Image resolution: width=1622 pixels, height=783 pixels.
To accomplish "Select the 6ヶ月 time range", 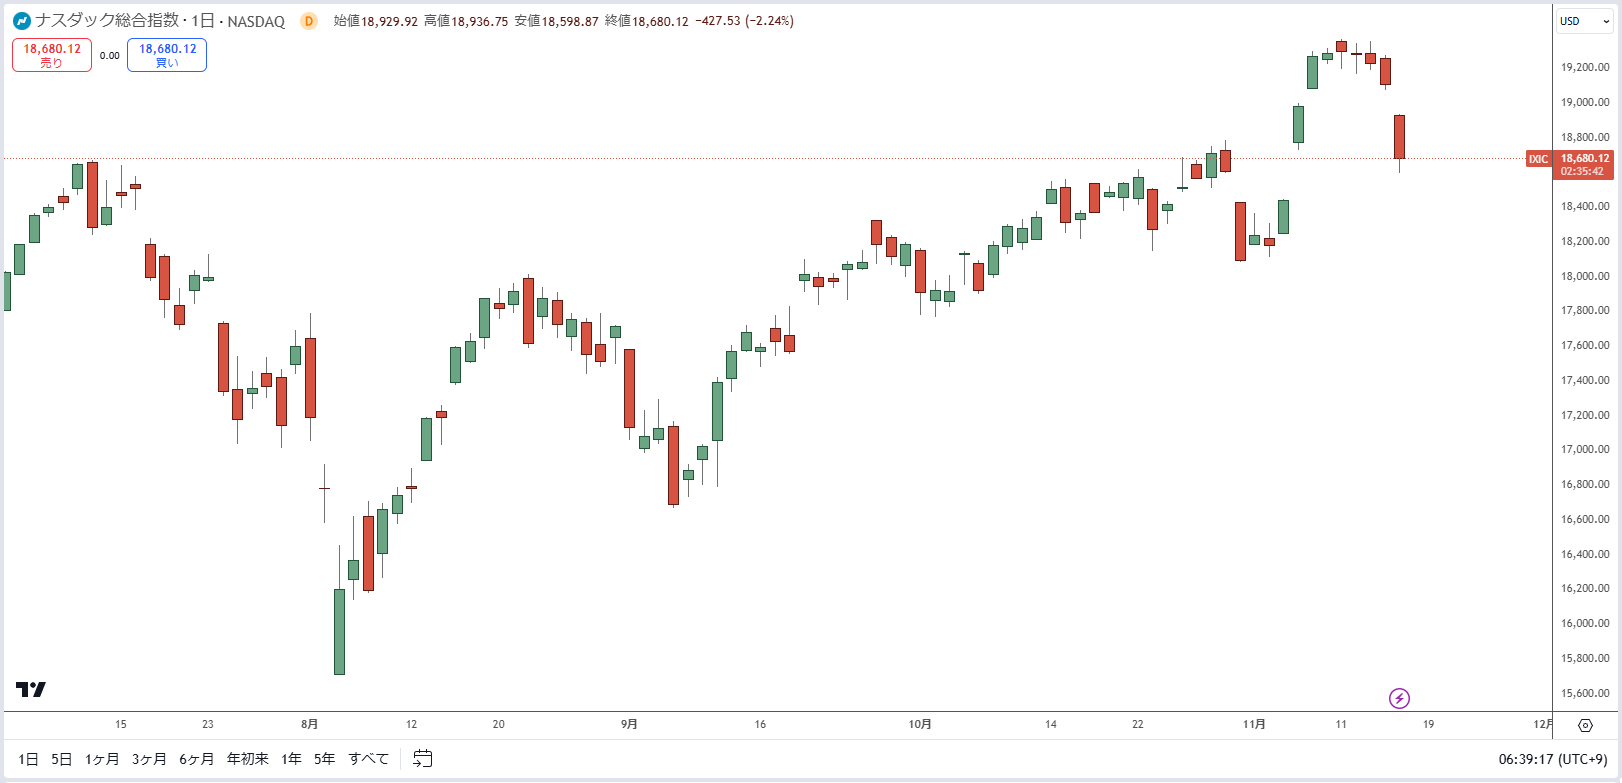I will (x=196, y=759).
